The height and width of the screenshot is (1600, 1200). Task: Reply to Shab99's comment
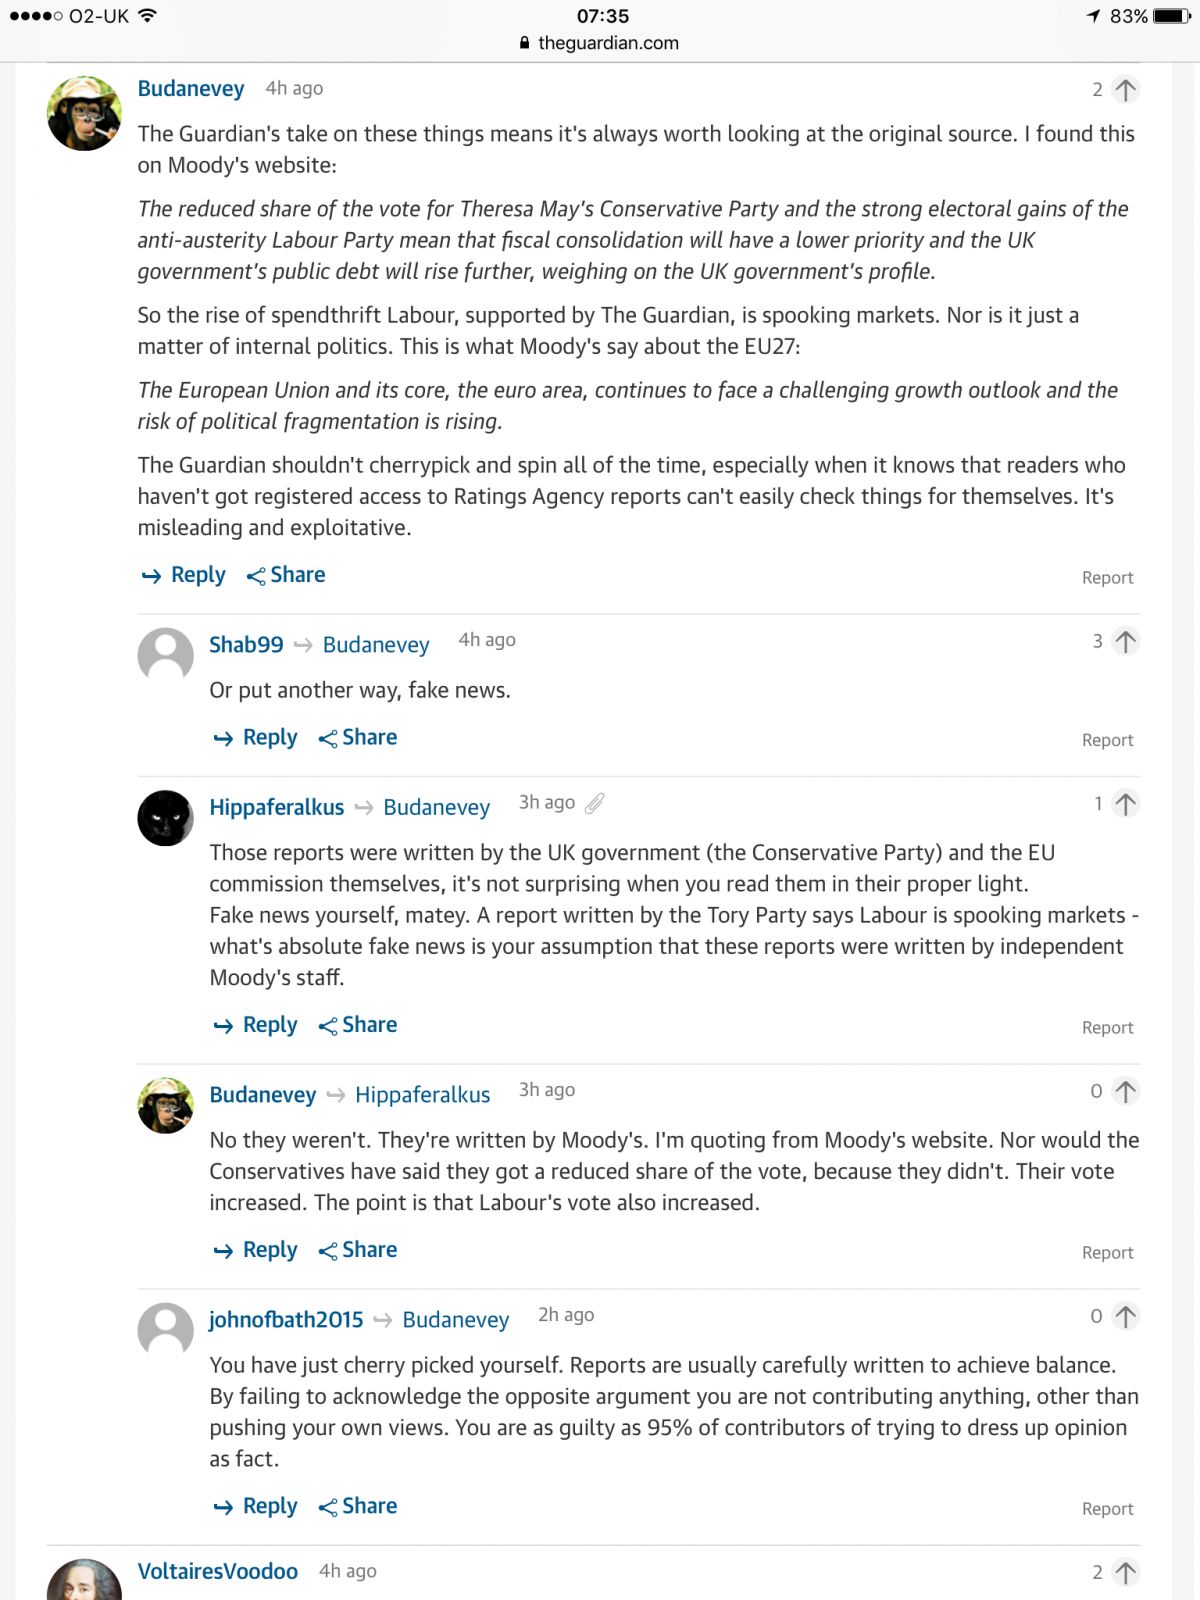coord(257,738)
